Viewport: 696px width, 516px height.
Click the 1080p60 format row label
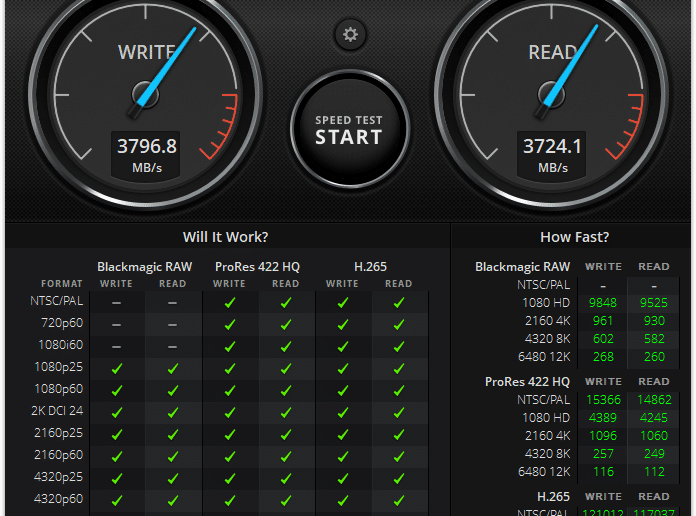click(59, 389)
